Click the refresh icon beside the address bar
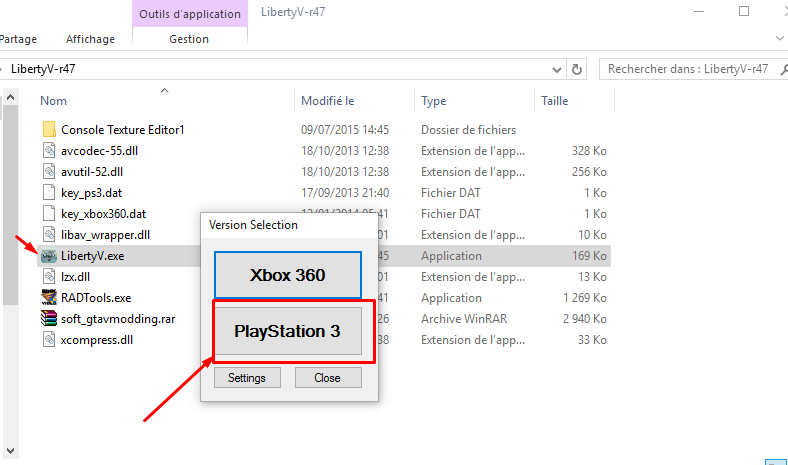The width and height of the screenshot is (788, 465). pyautogui.click(x=577, y=69)
